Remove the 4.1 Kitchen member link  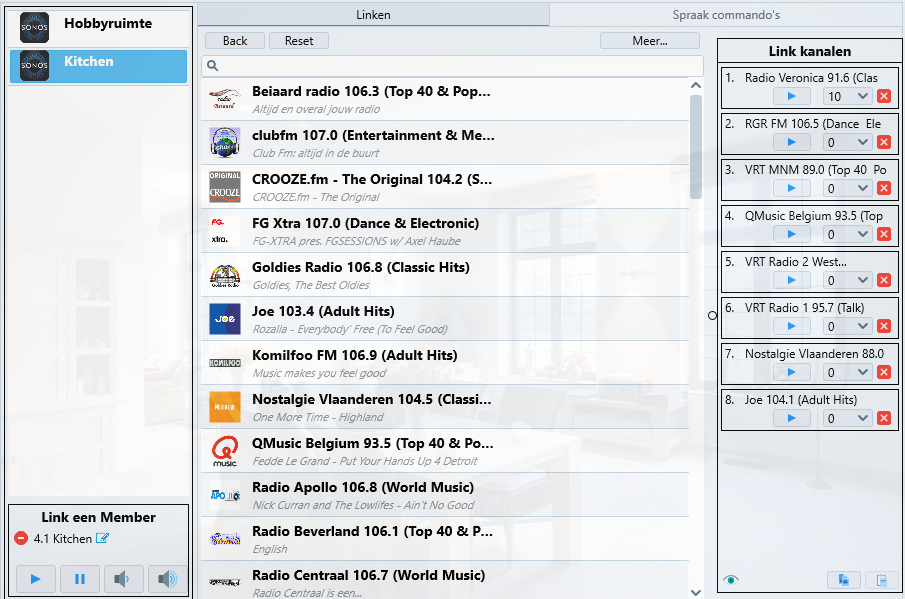[21, 538]
